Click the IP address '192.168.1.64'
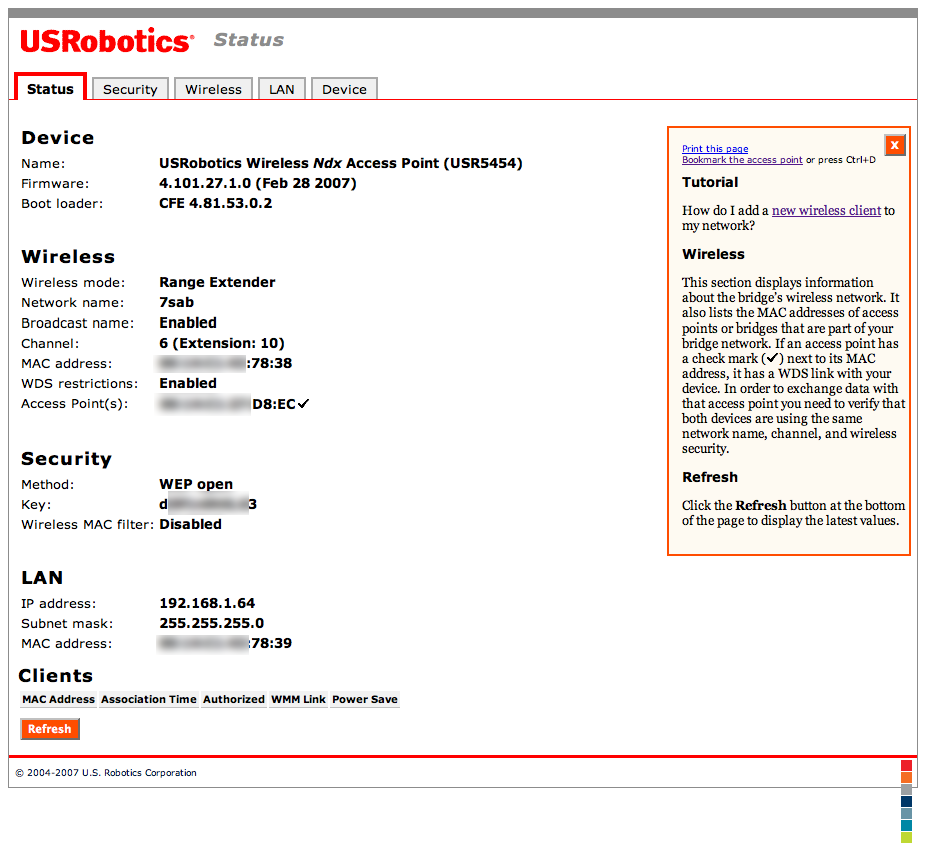Screen dimensions: 926x848 click(x=207, y=603)
